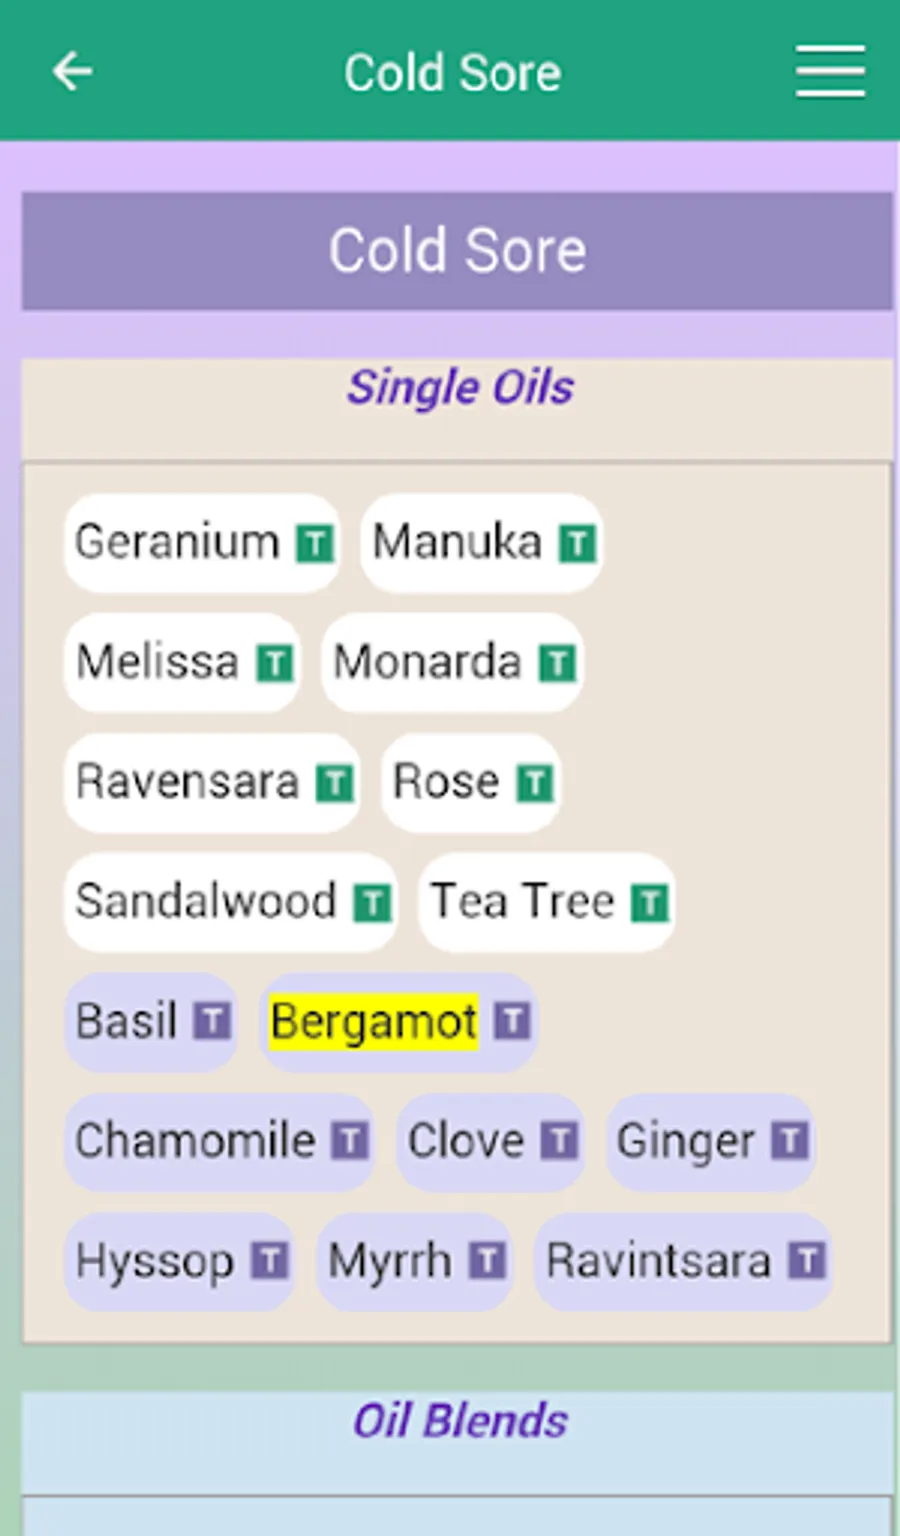This screenshot has height=1536, width=900.
Task: Tap the Oil Blends section header
Action: coord(460,1421)
